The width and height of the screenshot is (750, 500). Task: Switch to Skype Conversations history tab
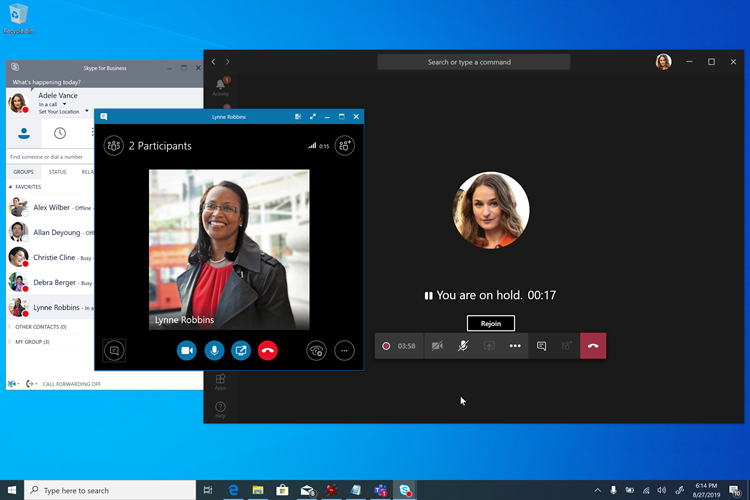tap(60, 133)
